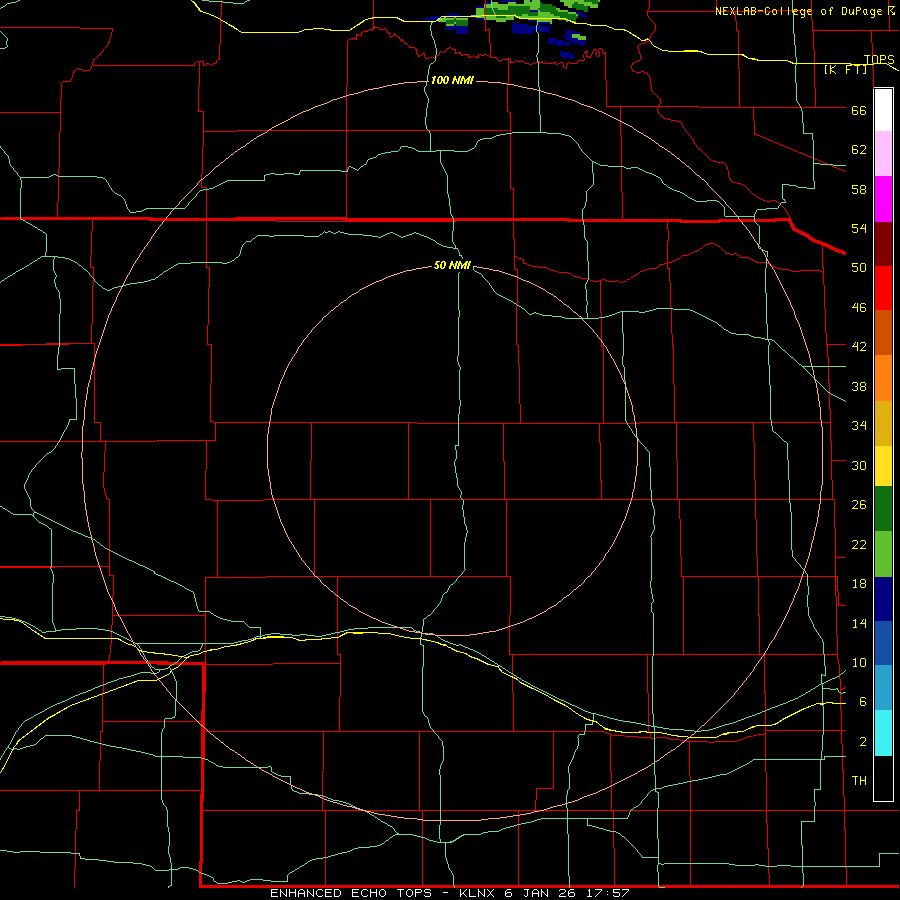Pick the navy blue legend swatch

(883, 599)
